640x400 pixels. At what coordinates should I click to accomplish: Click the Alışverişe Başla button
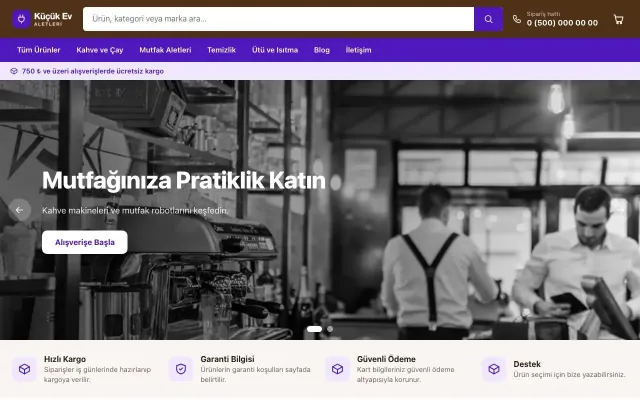[85, 242]
